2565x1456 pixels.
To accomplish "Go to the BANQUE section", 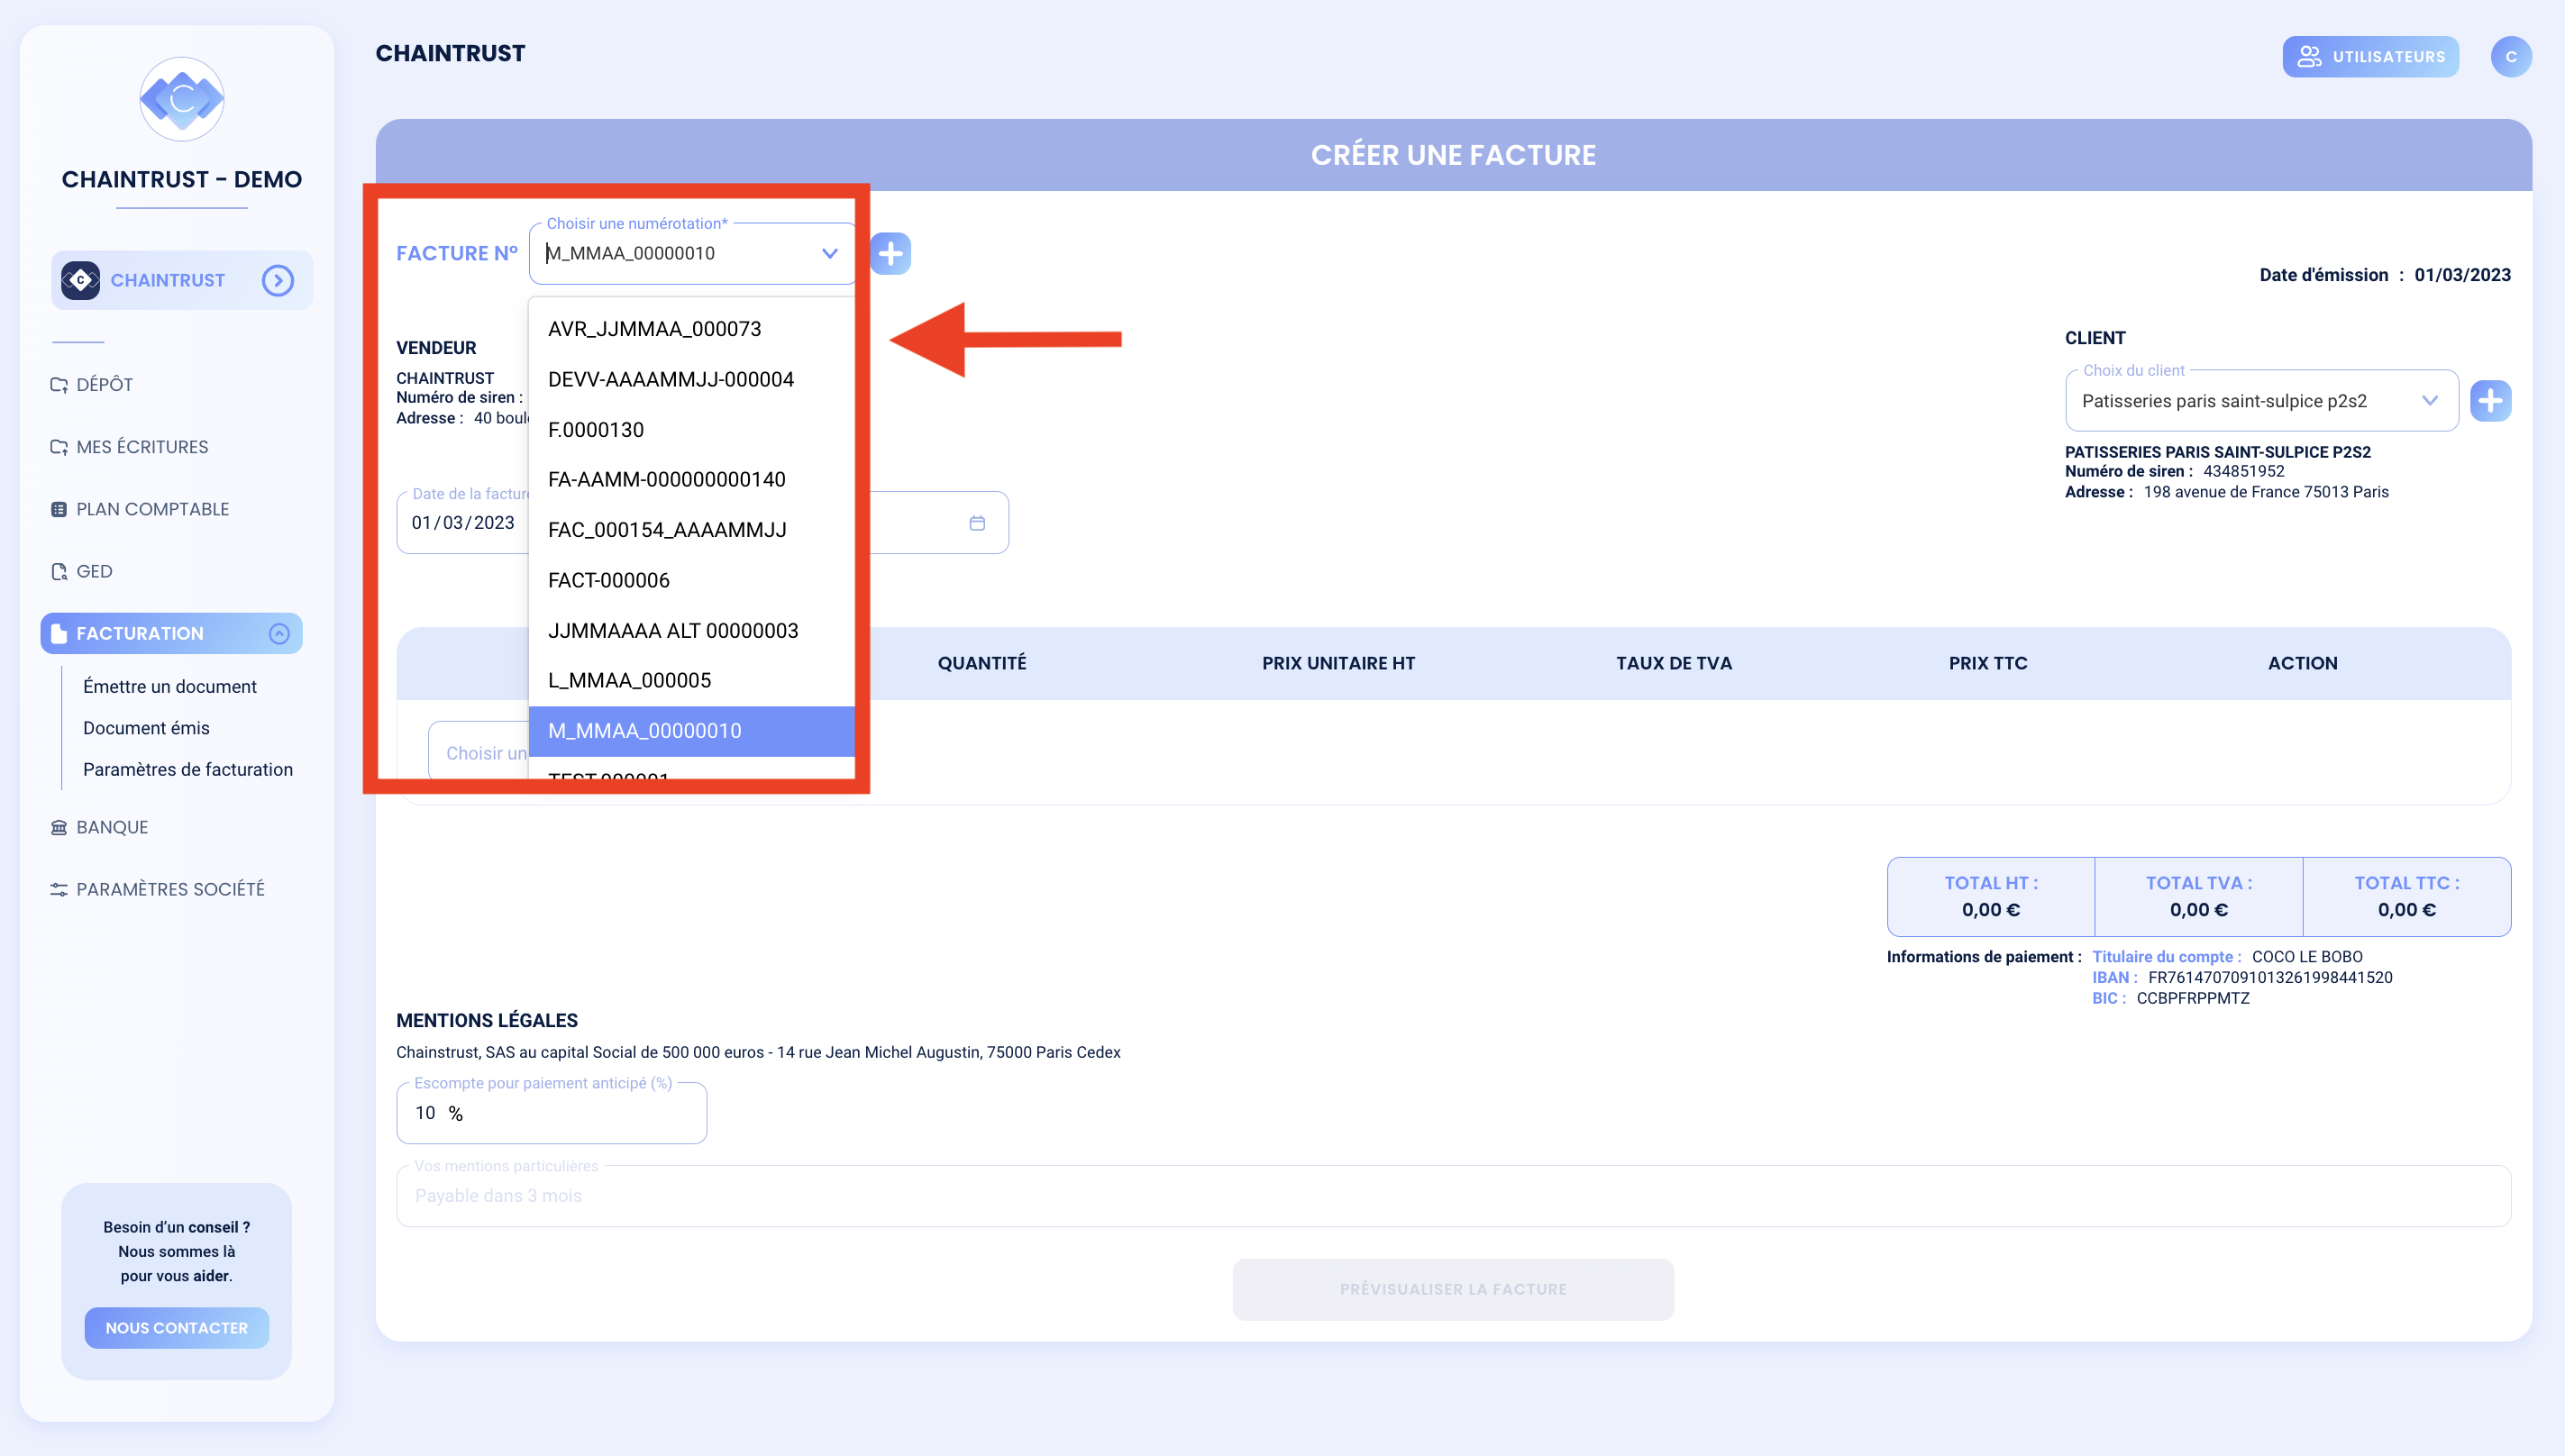I will [100, 827].
